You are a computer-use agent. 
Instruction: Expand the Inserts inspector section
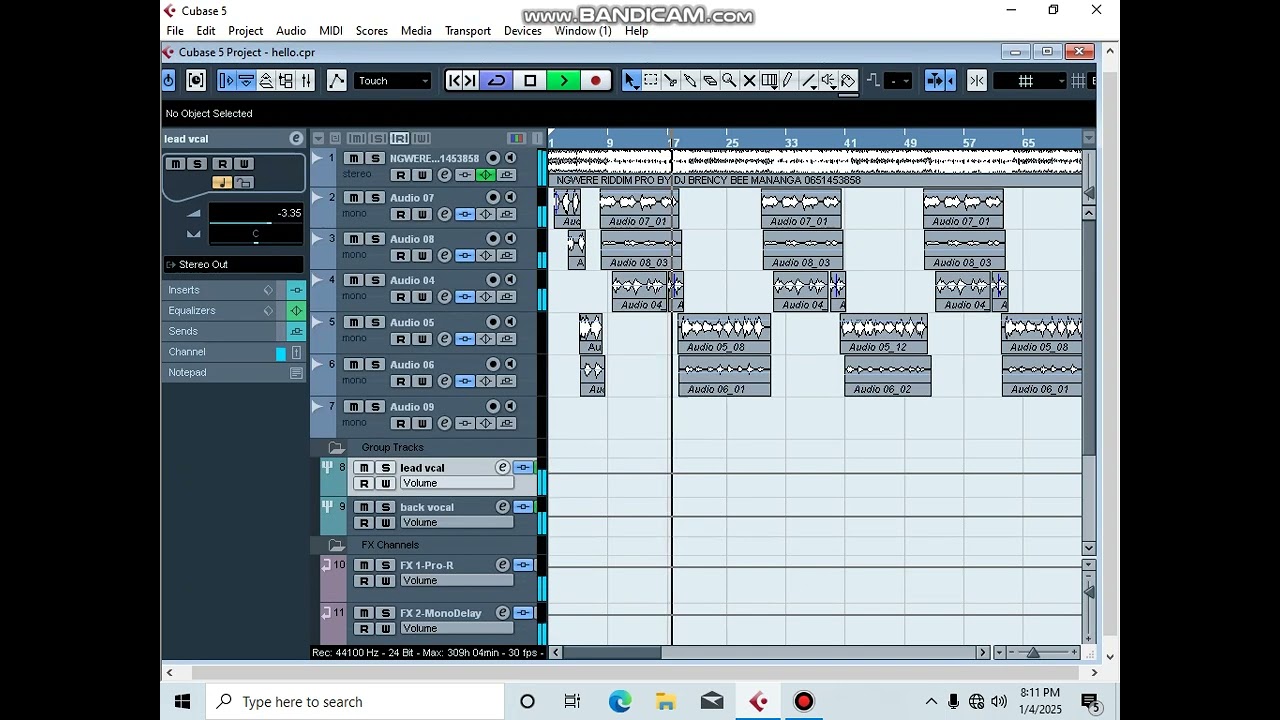click(x=234, y=290)
